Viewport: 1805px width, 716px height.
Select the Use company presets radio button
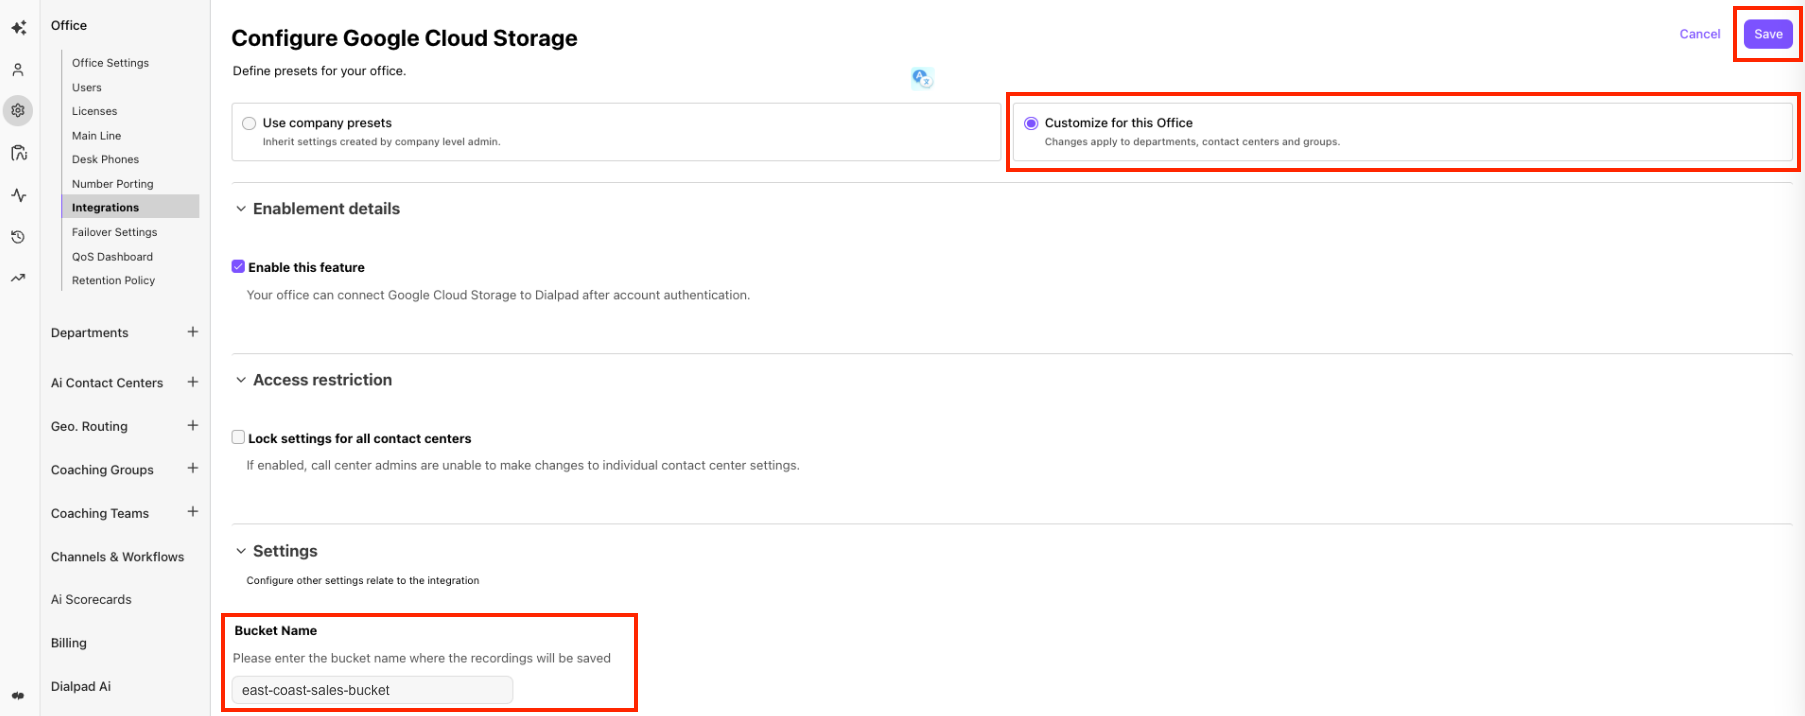tap(249, 123)
